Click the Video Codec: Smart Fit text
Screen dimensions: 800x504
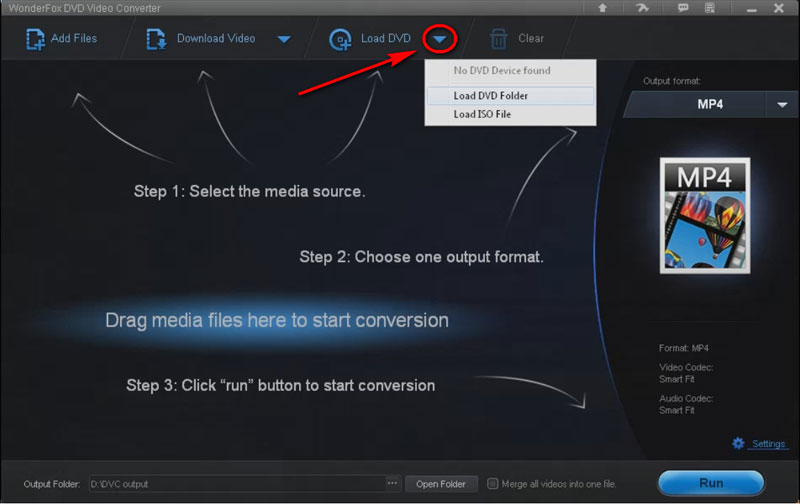(686, 373)
